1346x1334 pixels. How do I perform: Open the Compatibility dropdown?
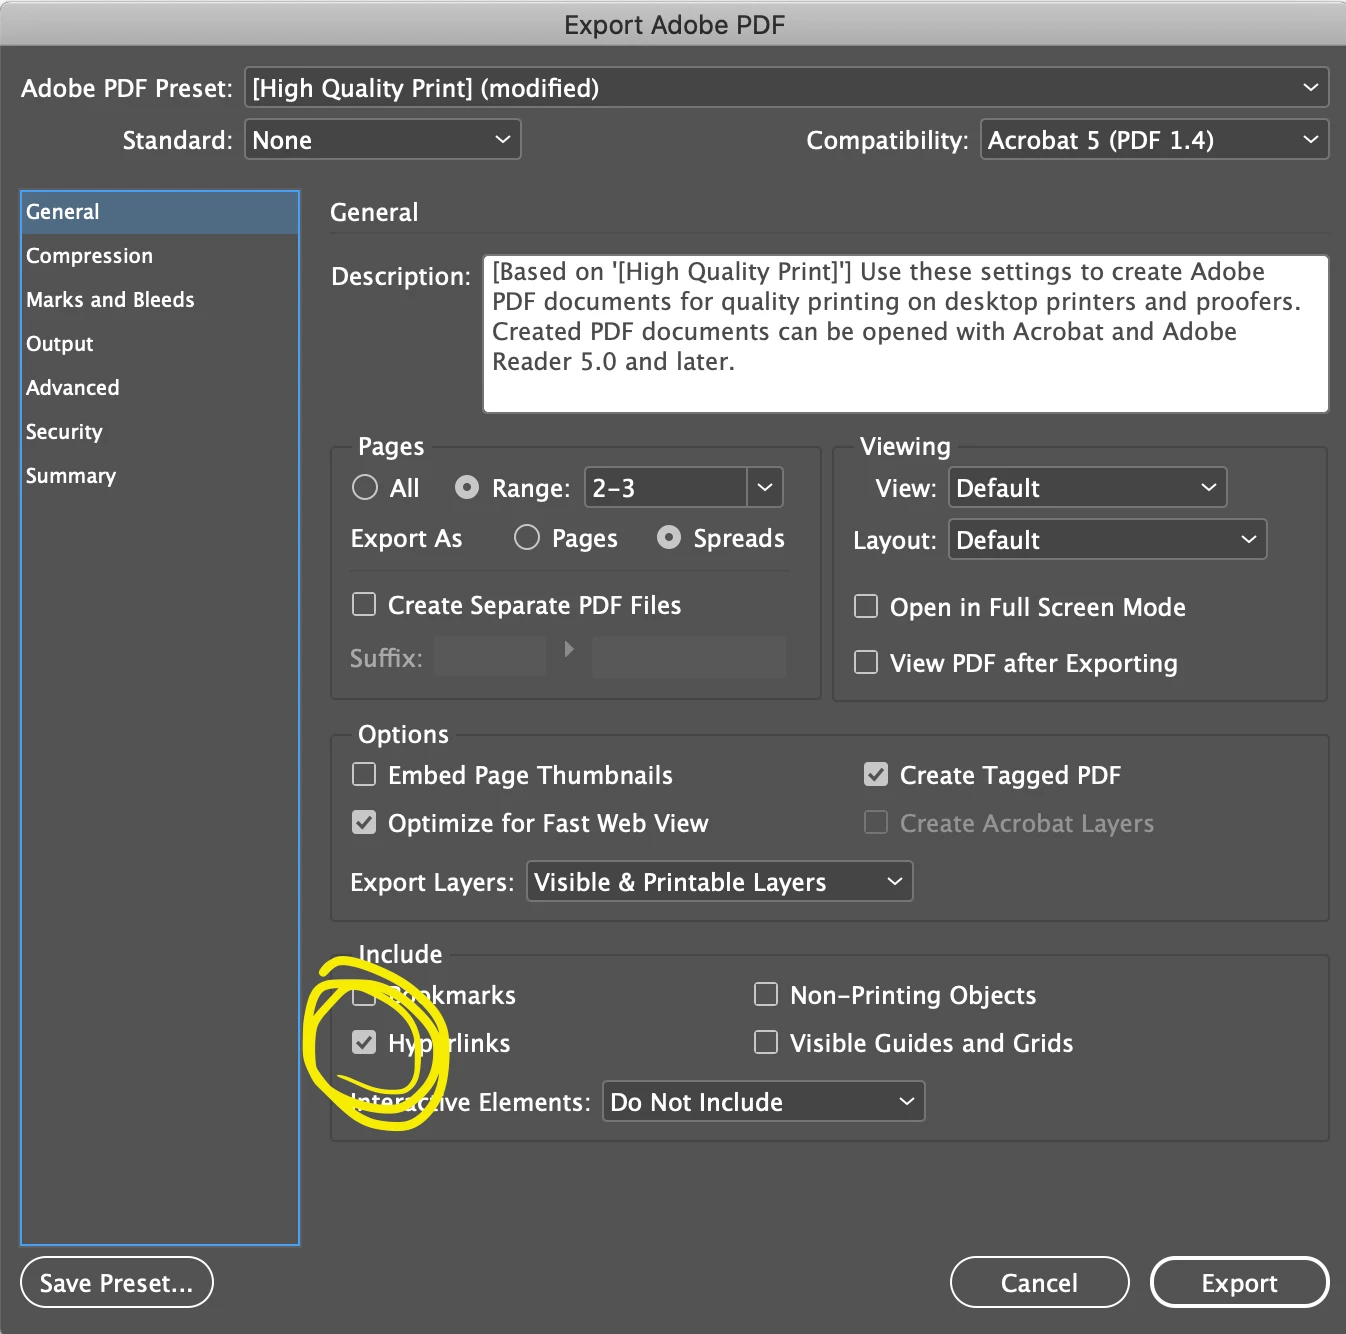tap(1154, 140)
